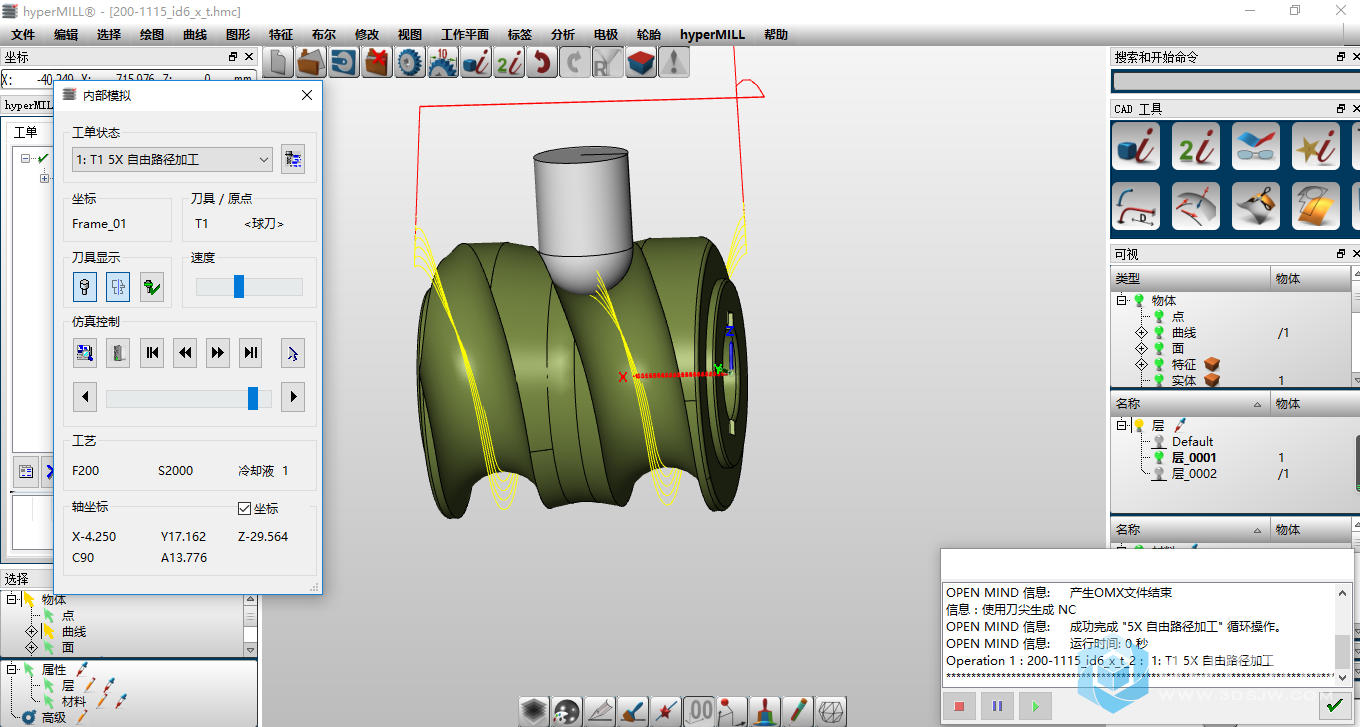
Task: Click the CAD tools scissors trim icon
Action: tap(1256, 206)
